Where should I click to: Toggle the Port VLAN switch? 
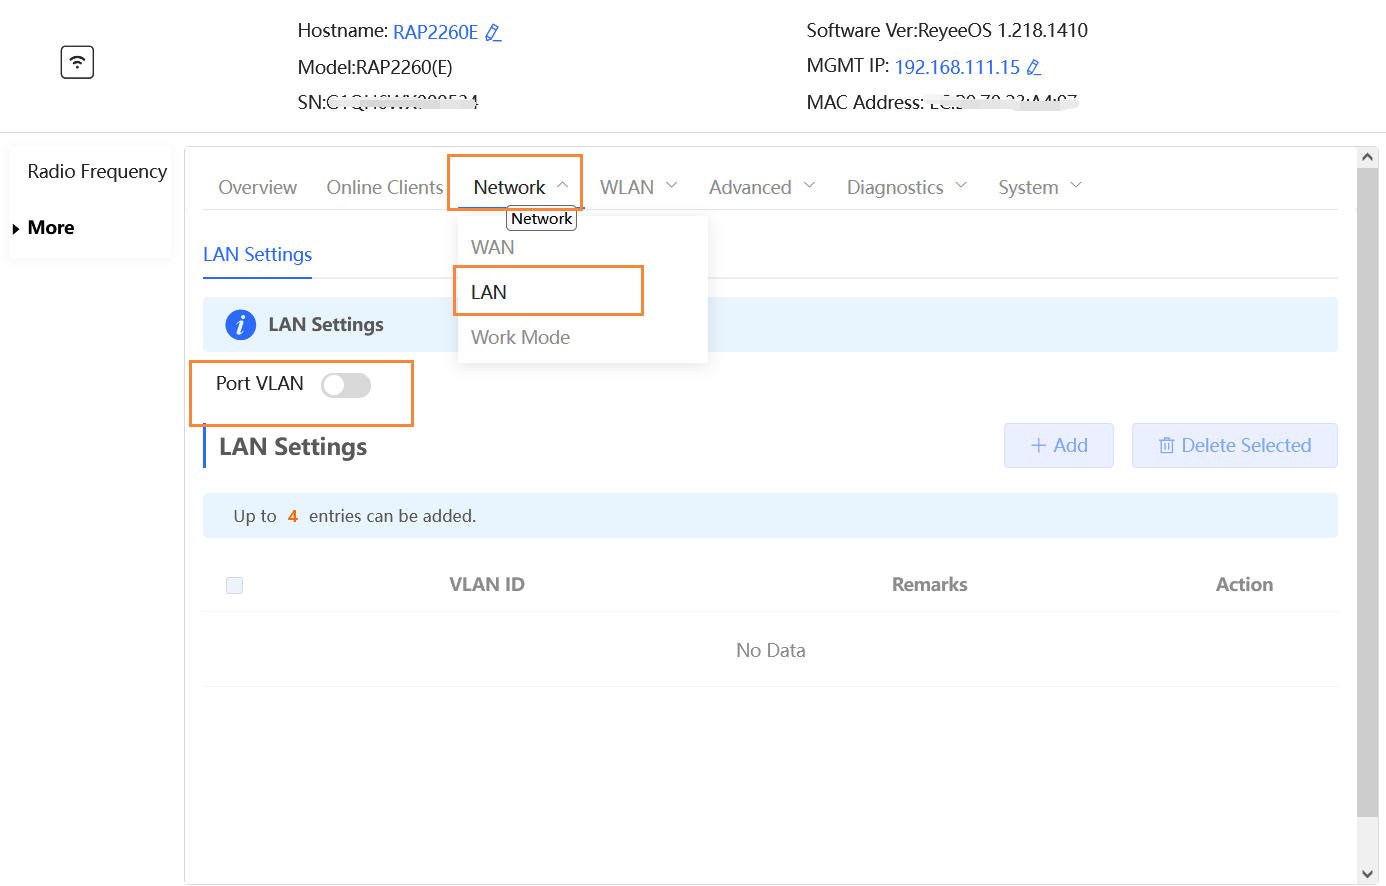[x=346, y=385]
